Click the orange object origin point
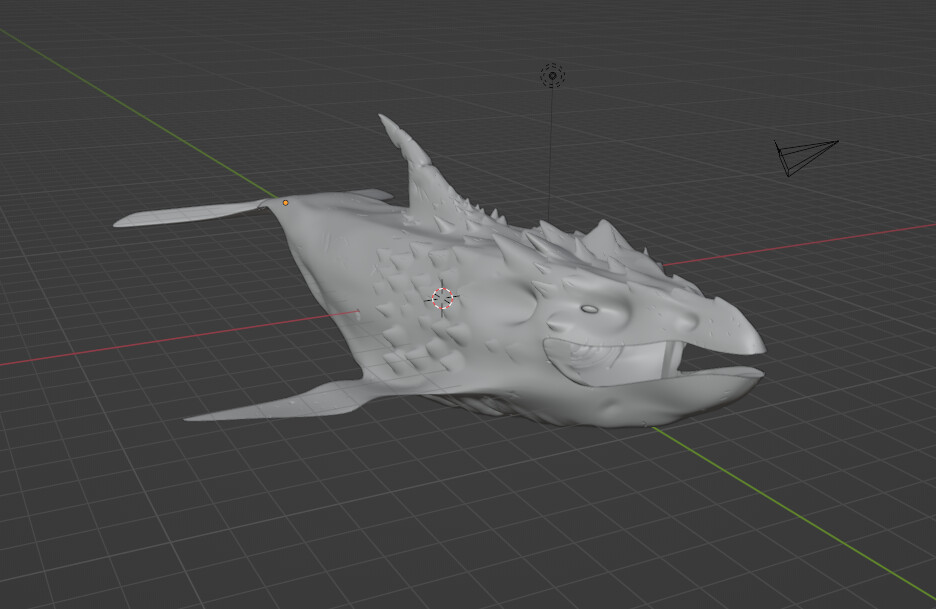 pyautogui.click(x=285, y=201)
